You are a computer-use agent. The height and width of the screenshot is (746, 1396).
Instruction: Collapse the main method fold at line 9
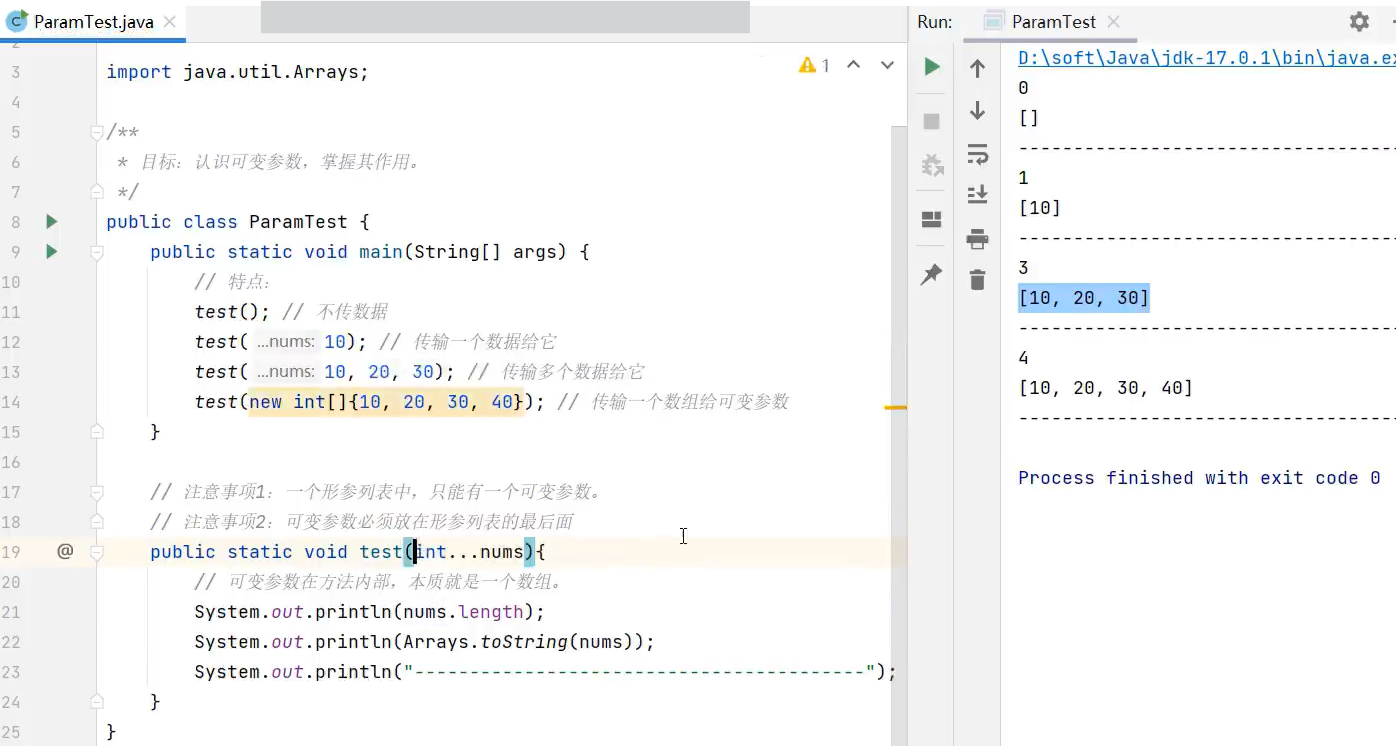pos(97,252)
